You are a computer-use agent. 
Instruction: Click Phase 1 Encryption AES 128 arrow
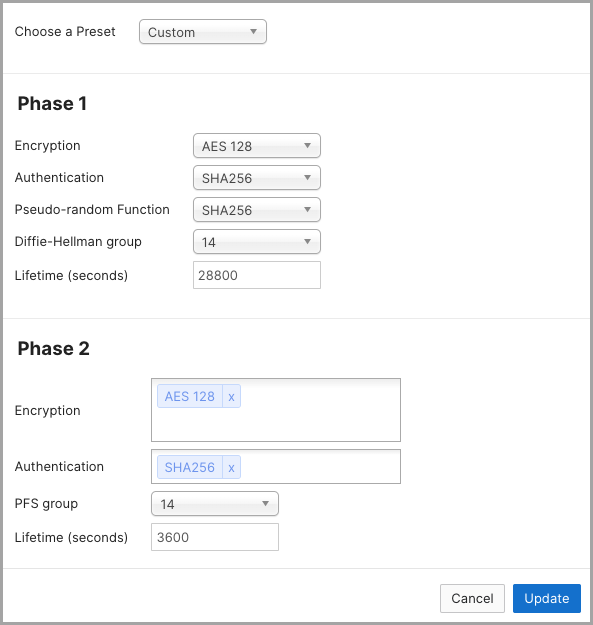pos(307,146)
